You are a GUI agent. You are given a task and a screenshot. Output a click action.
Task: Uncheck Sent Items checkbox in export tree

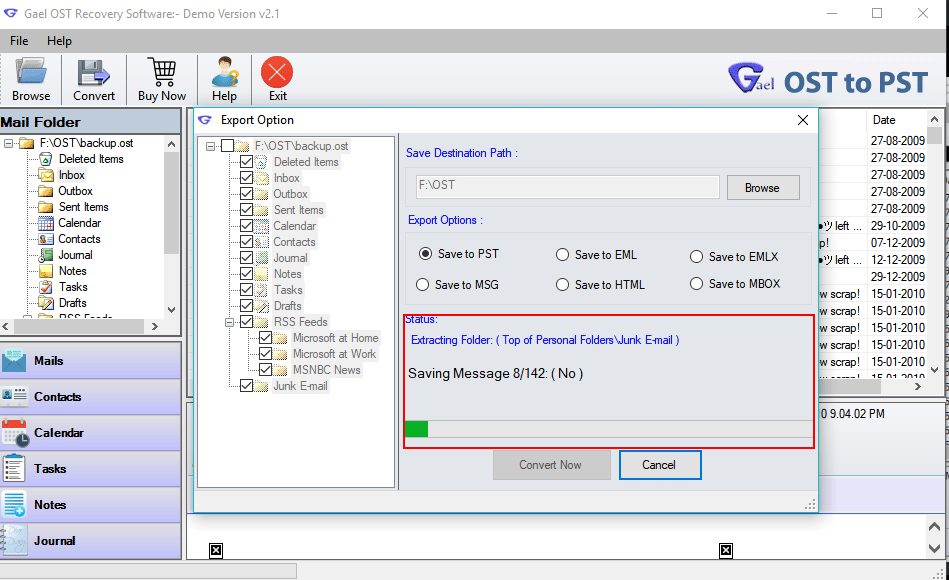(246, 209)
